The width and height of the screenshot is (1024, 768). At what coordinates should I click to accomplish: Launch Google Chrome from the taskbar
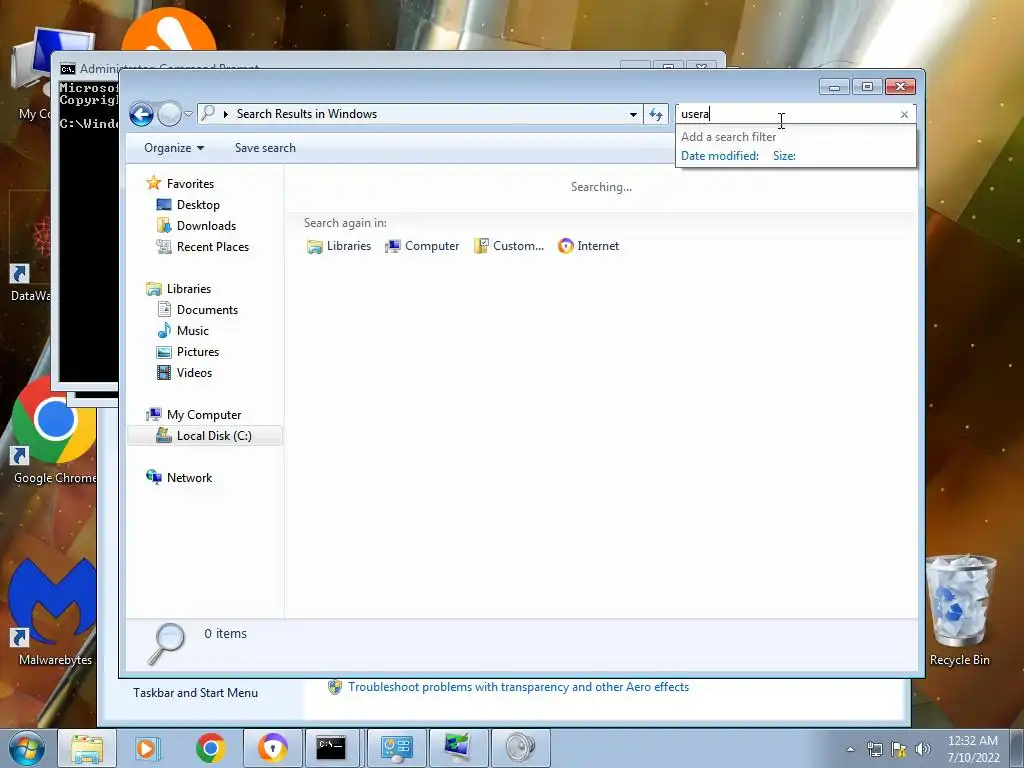210,748
